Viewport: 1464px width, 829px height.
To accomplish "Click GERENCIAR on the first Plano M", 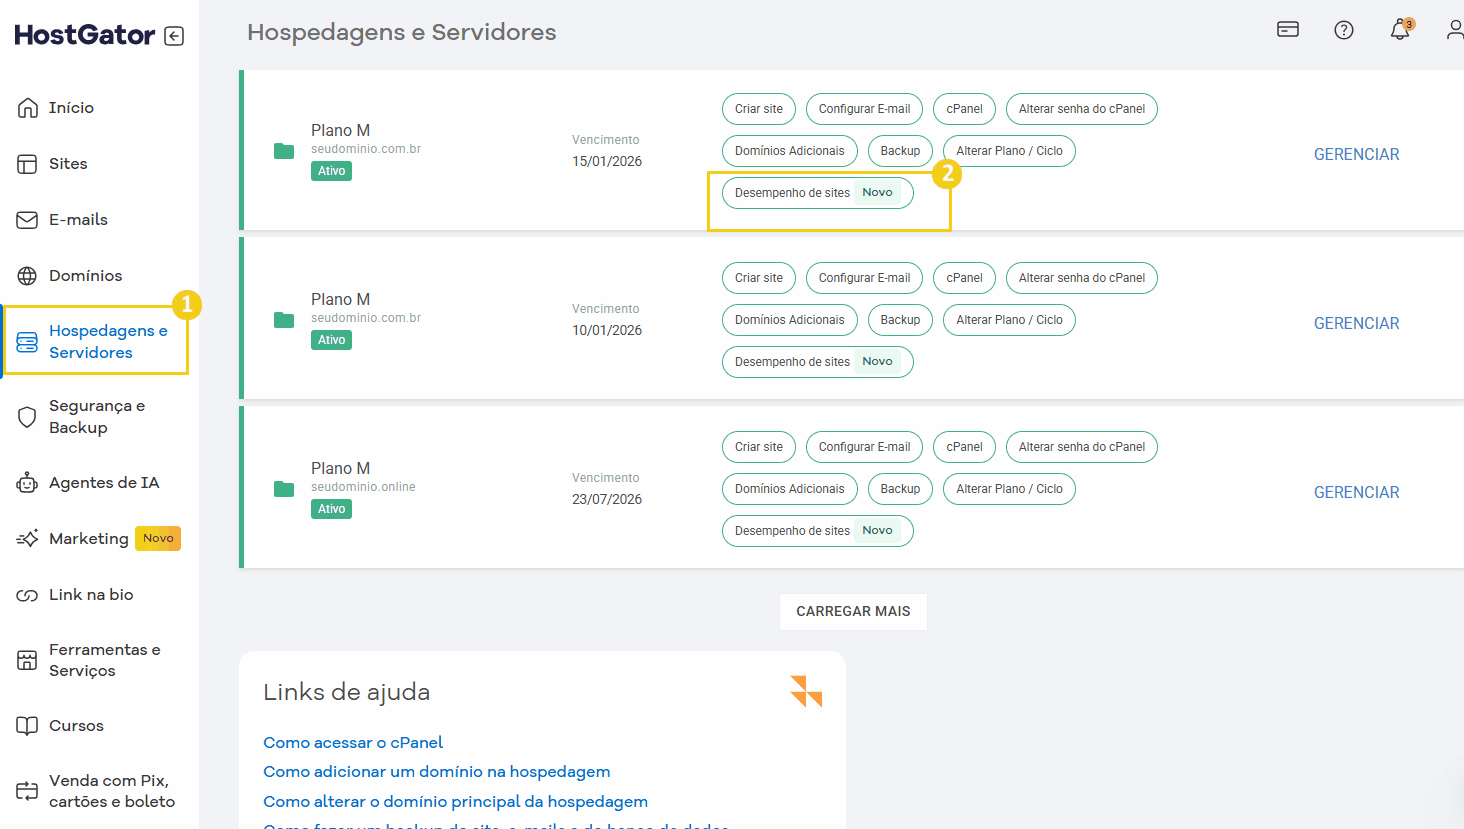I will click(1356, 154).
